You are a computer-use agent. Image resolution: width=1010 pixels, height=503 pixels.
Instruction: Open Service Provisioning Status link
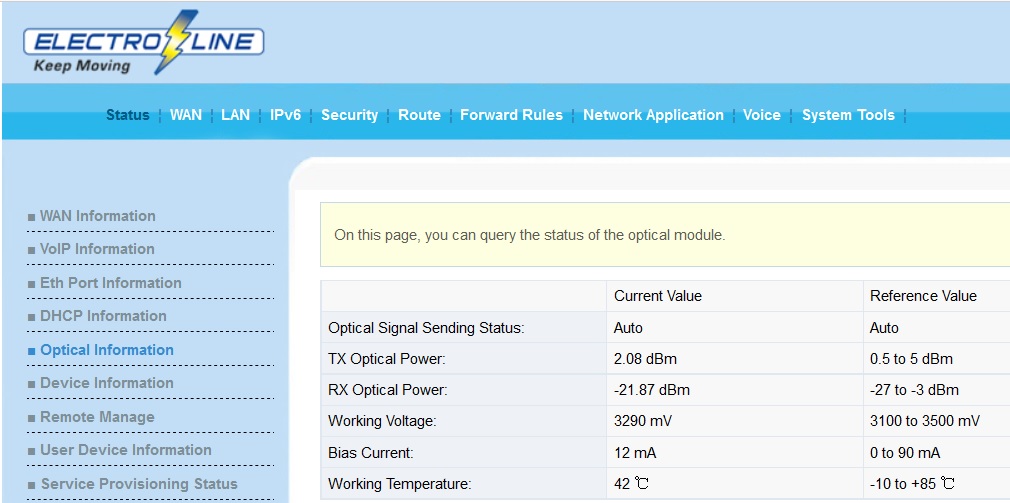[138, 484]
